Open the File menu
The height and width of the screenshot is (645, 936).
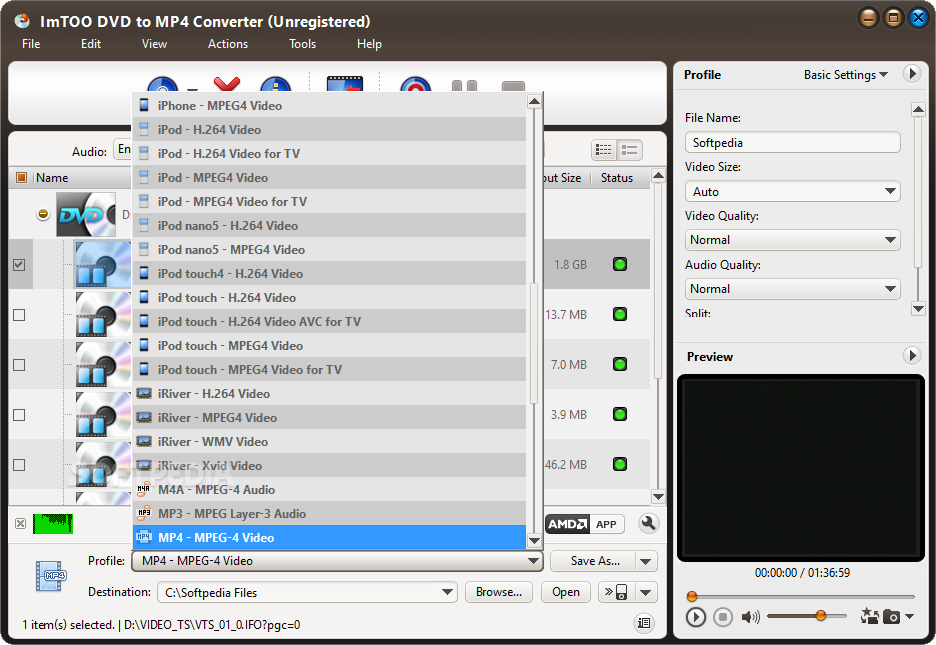31,44
